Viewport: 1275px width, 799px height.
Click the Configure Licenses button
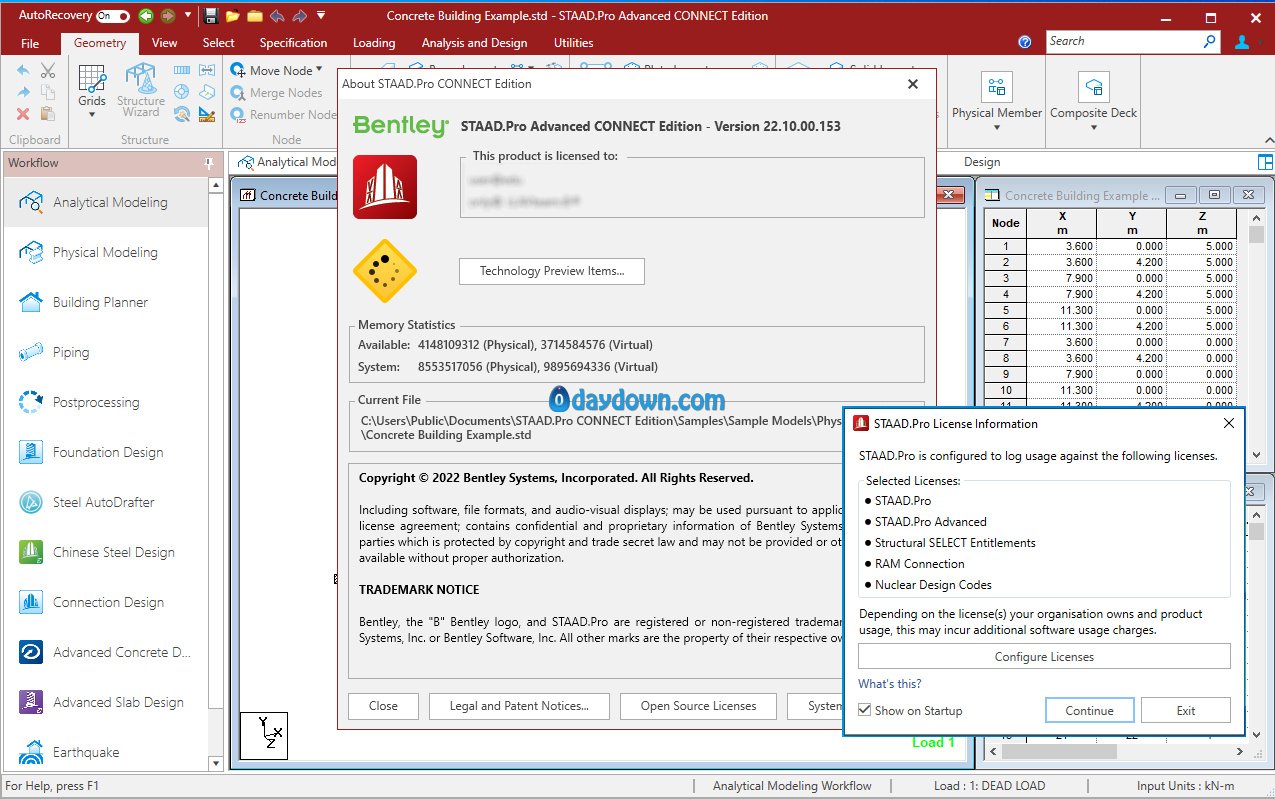1044,657
